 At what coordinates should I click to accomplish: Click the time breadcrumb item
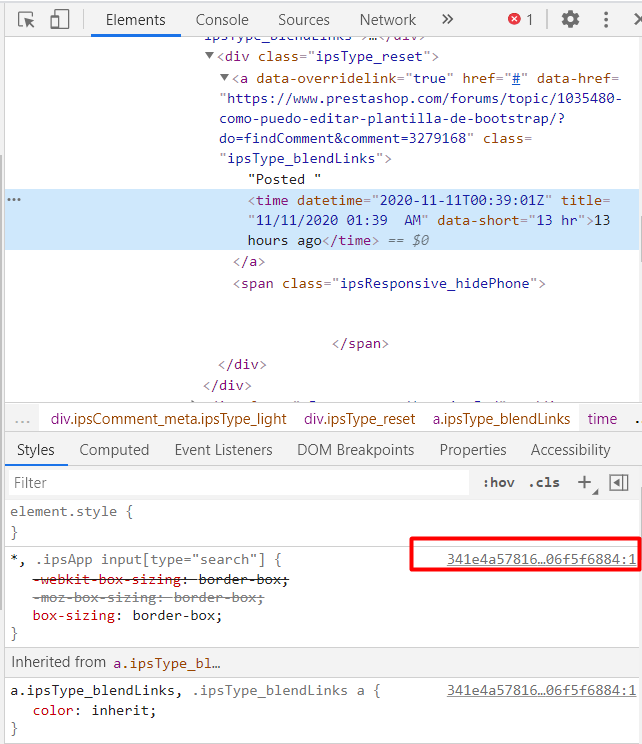tap(602, 419)
